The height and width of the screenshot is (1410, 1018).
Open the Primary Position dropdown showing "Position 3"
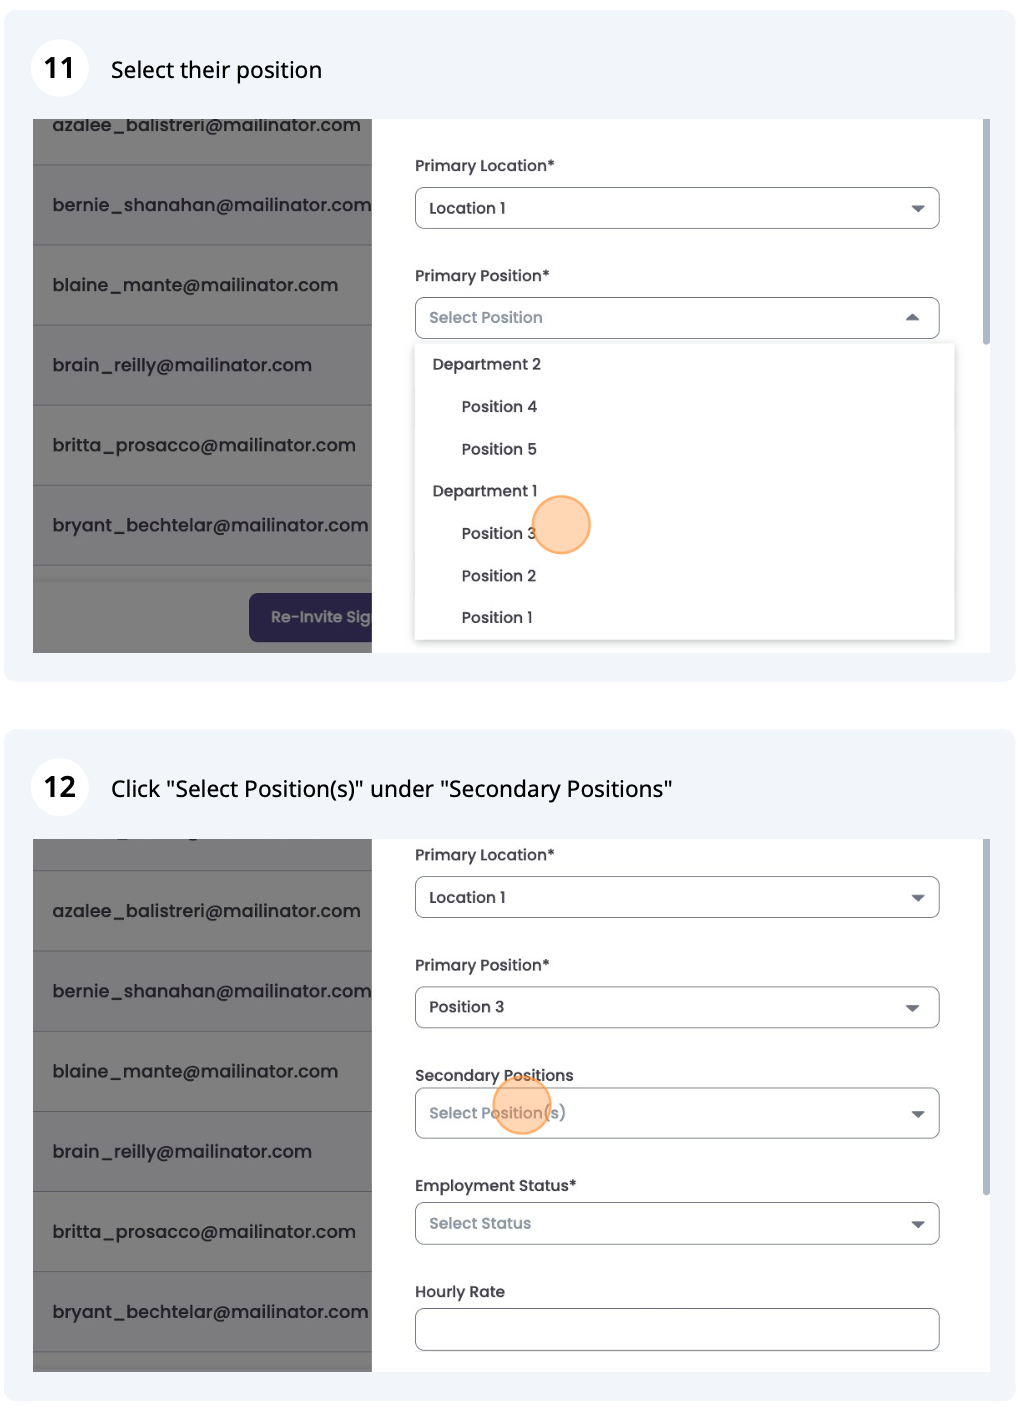[676, 1007]
